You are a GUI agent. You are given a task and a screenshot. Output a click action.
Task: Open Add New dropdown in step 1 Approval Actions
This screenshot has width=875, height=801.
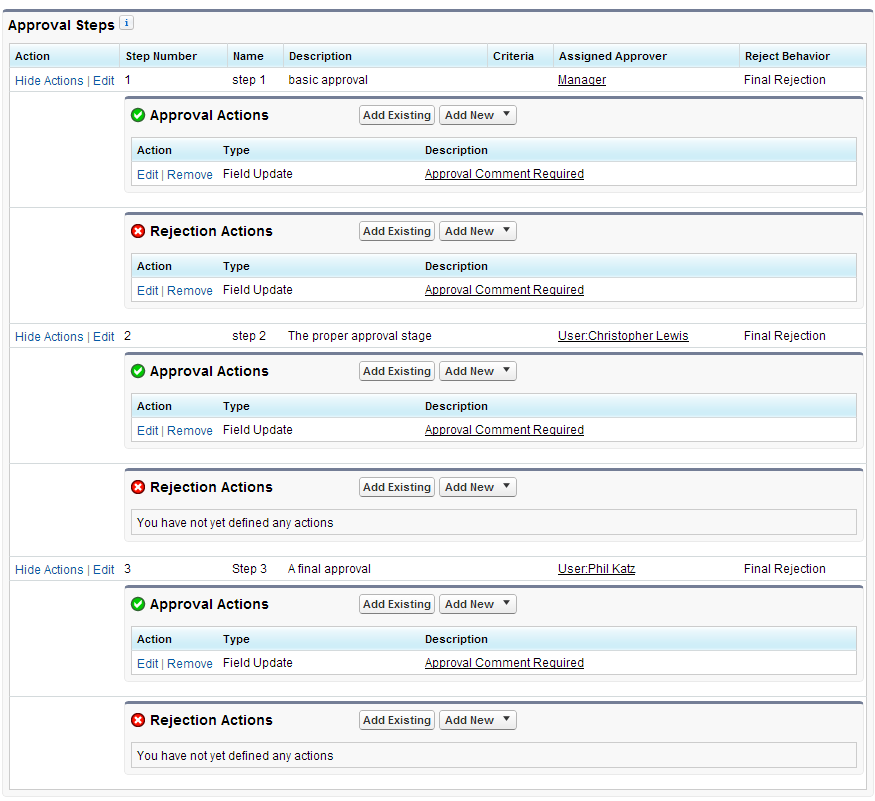tap(477, 116)
